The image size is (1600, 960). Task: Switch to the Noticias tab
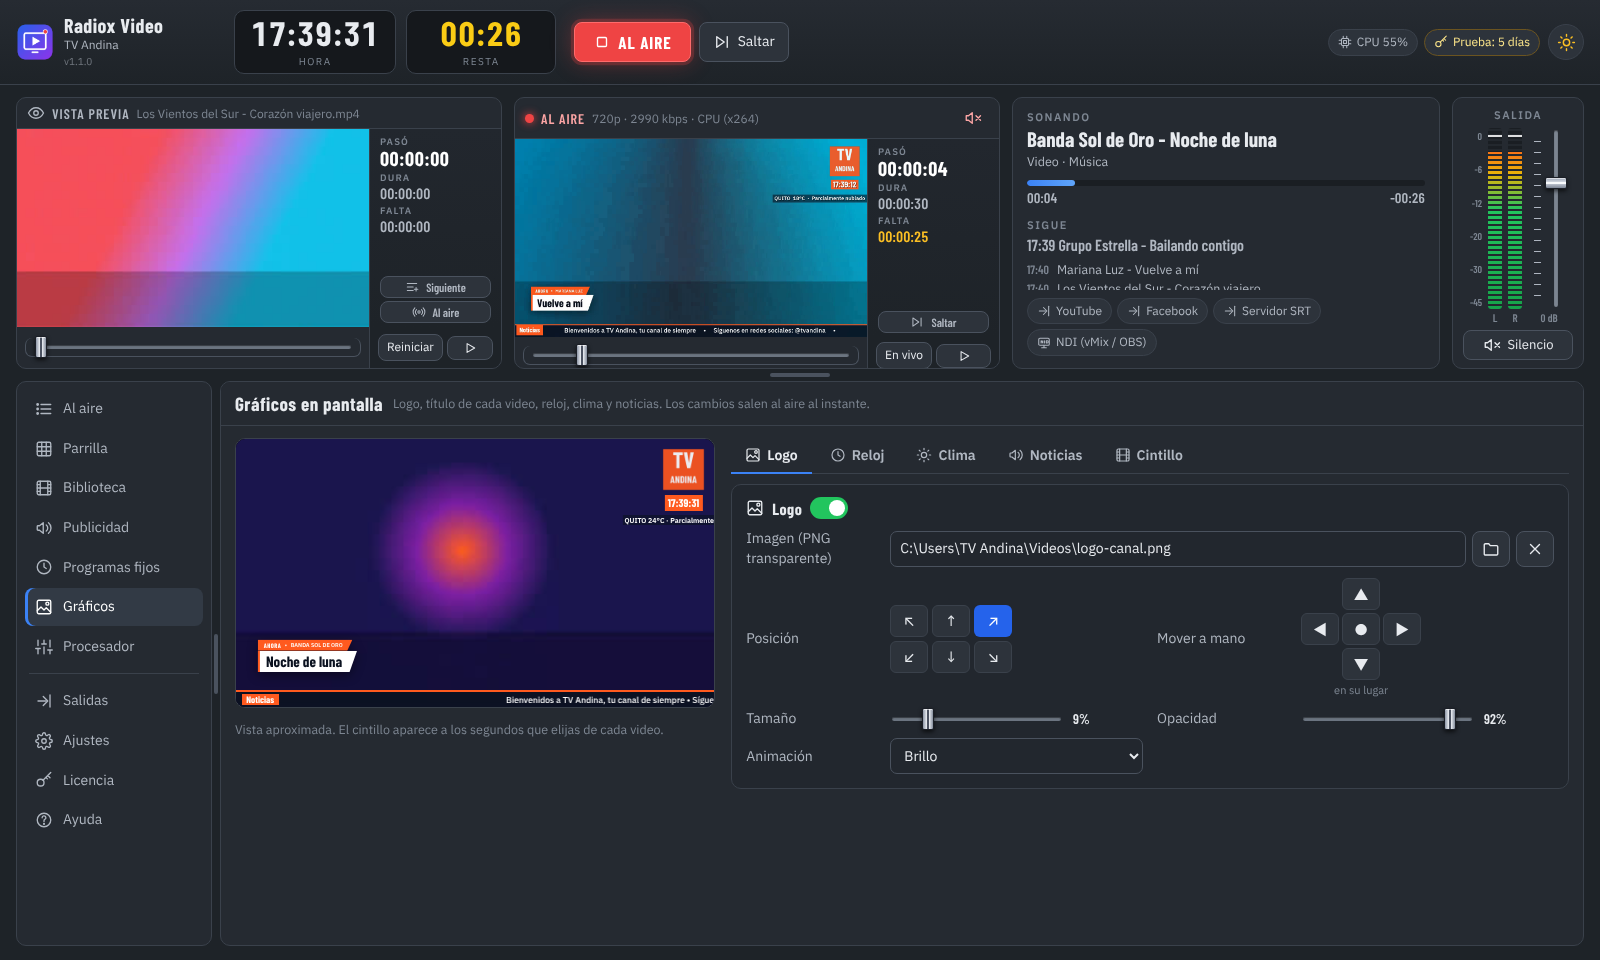[x=1045, y=455]
